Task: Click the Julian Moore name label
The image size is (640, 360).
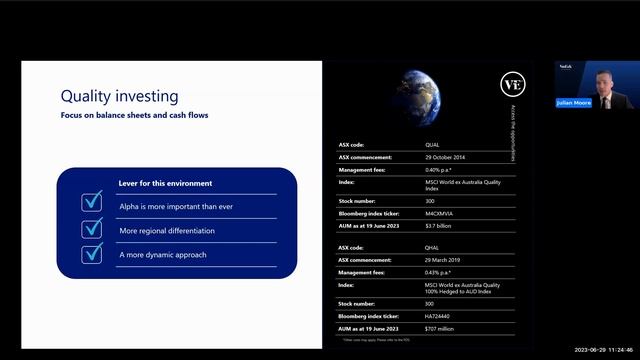Action: tap(573, 103)
